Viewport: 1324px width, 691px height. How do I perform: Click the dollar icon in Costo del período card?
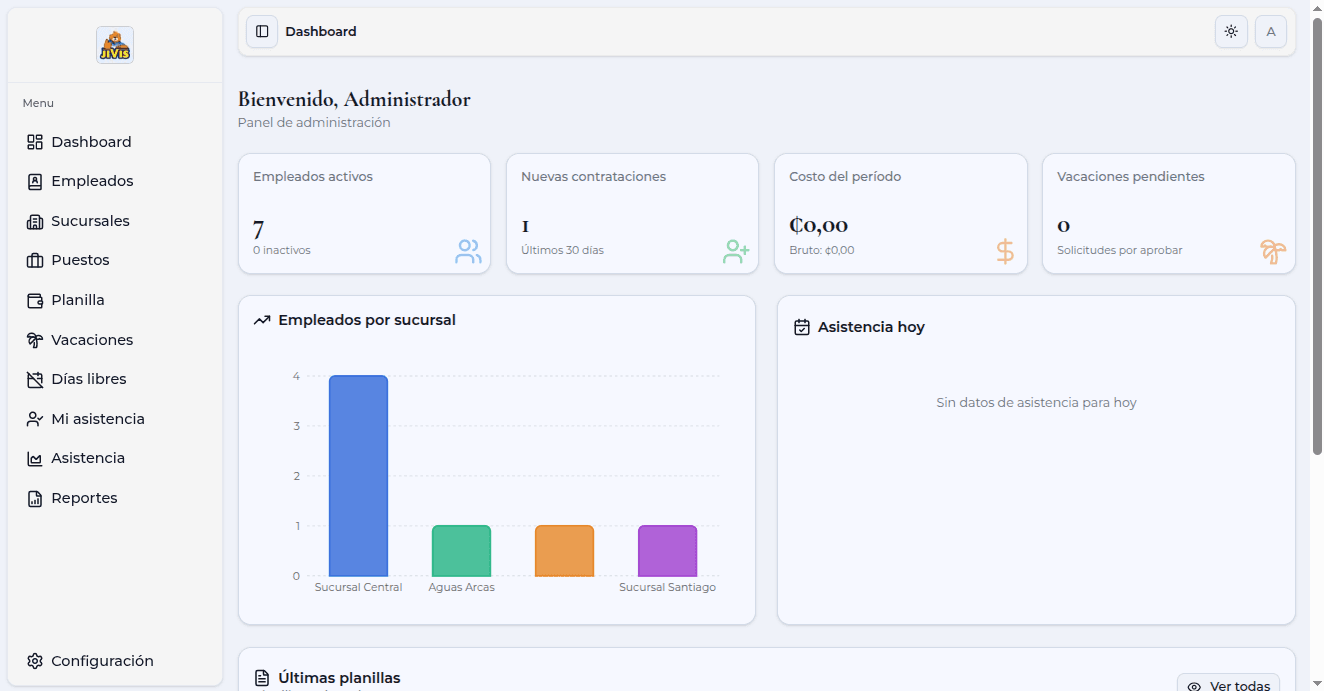(1005, 252)
